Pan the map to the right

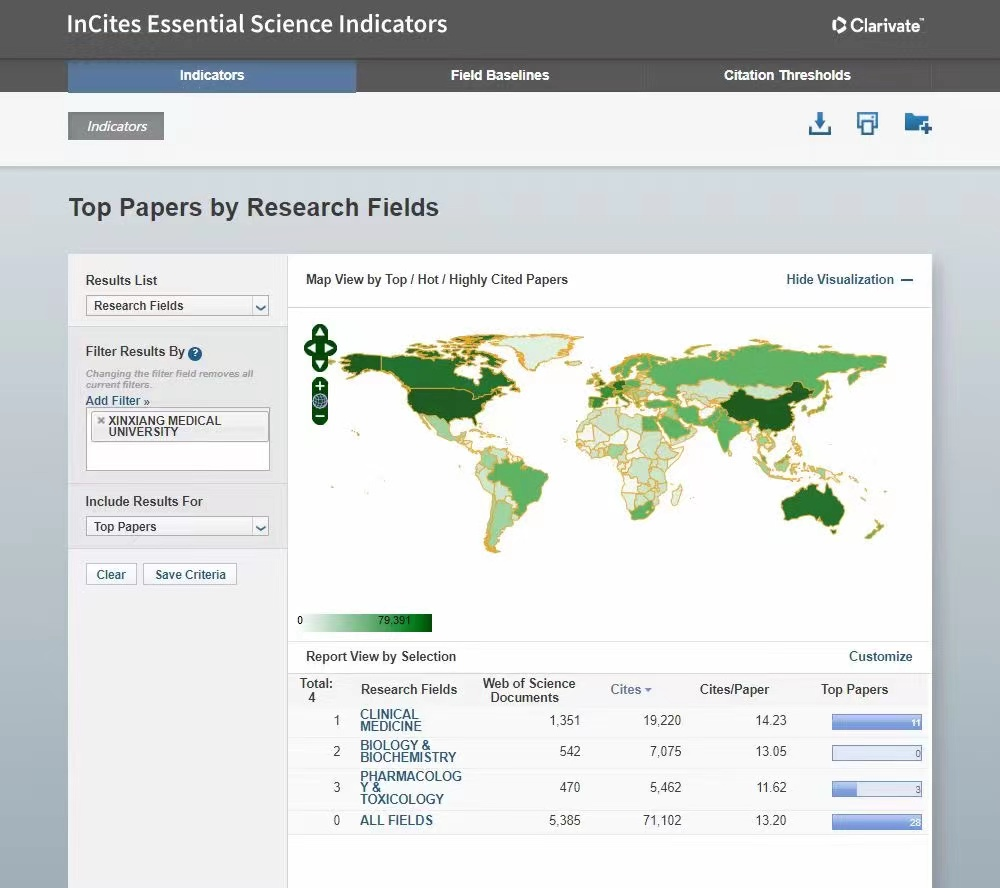click(331, 349)
